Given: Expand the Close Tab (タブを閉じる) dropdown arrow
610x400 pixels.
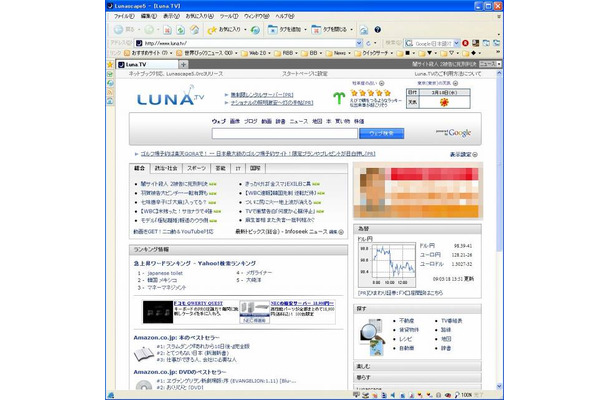Looking at the screenshot, I should point(351,30).
